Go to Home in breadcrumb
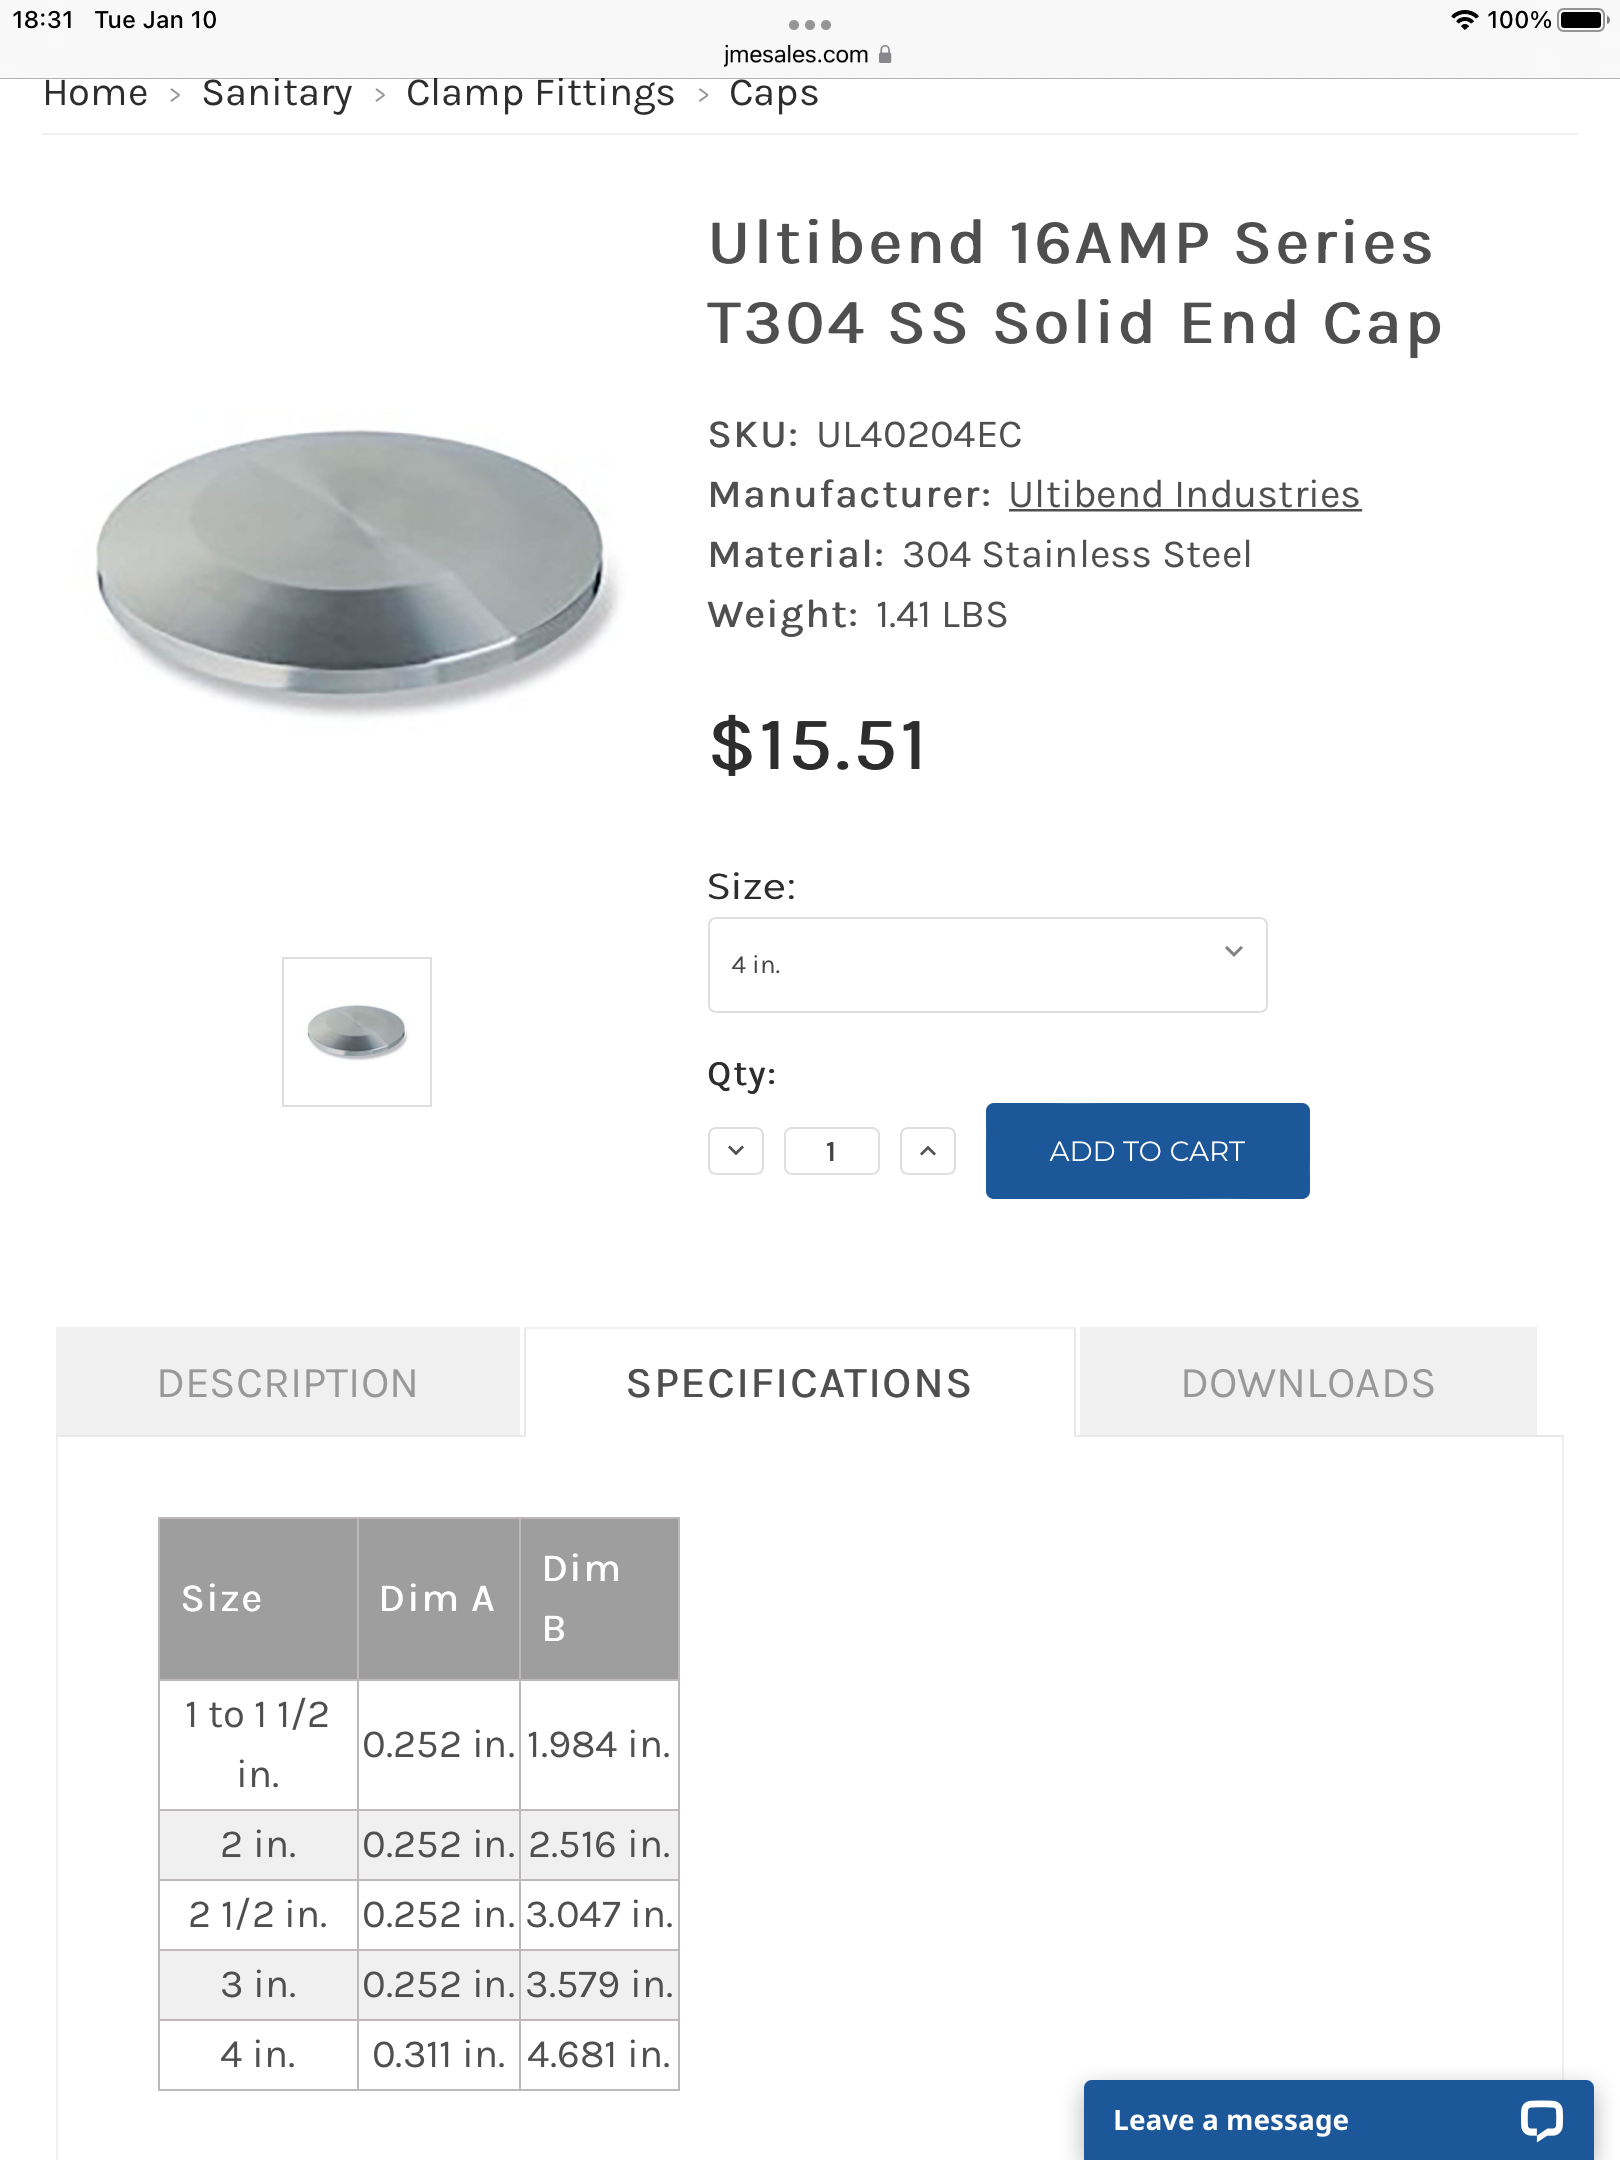 point(96,93)
